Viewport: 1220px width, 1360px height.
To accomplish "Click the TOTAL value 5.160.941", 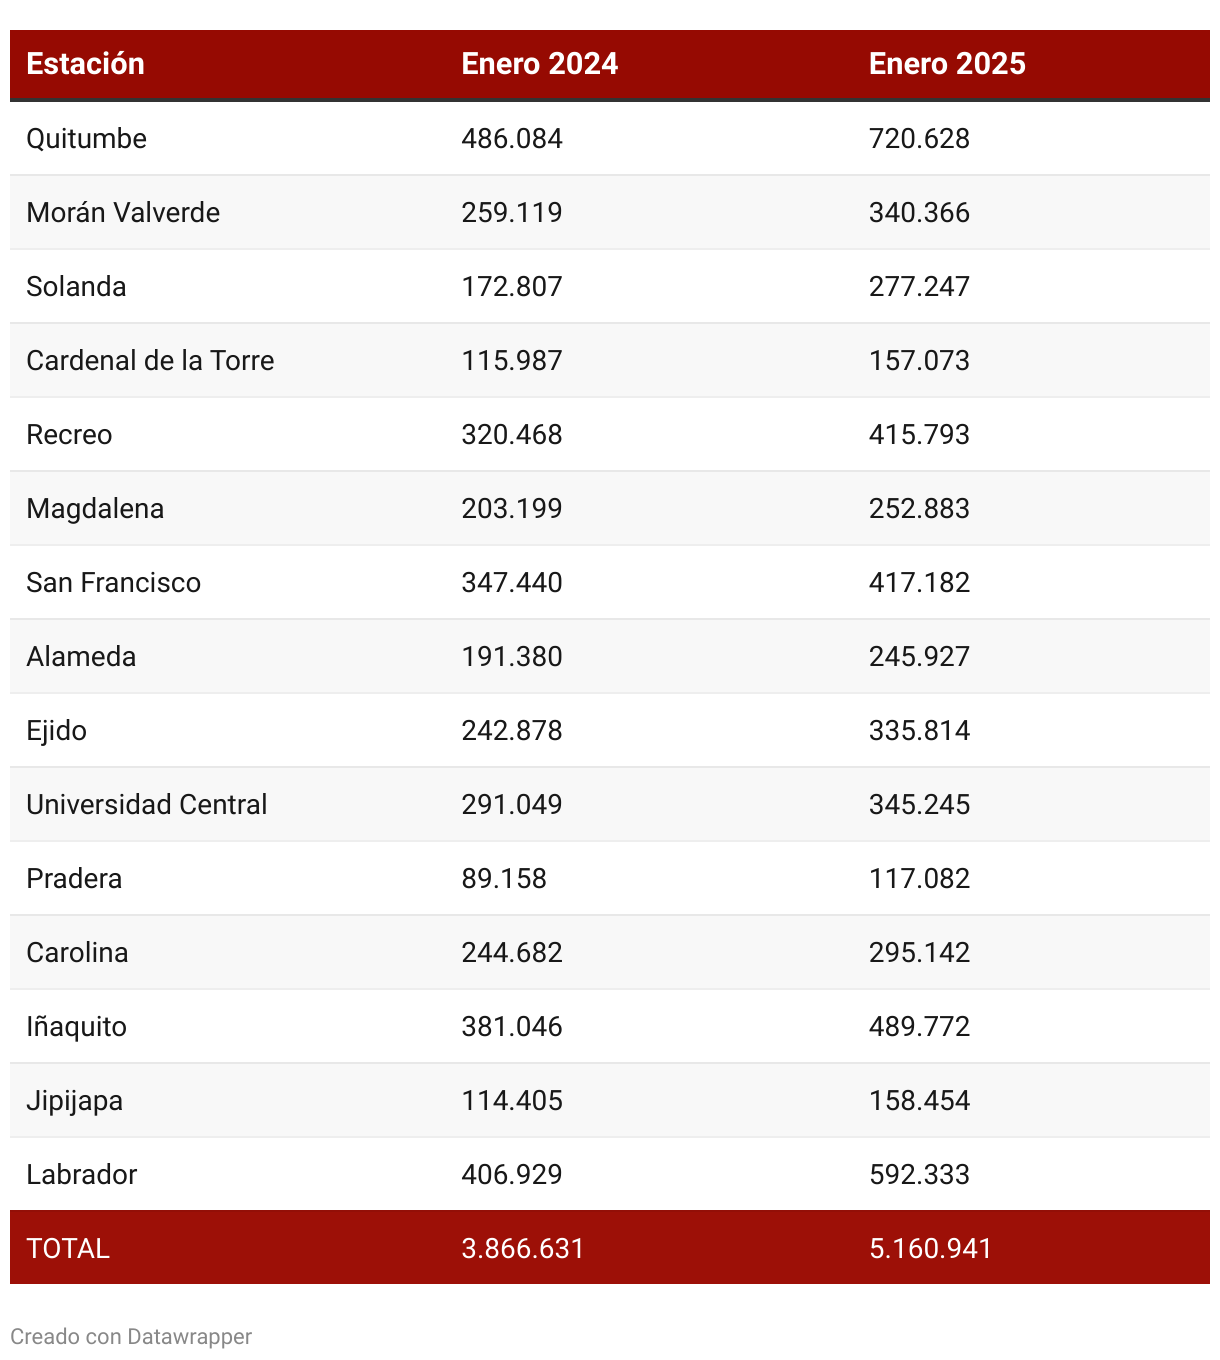I will click(930, 1248).
